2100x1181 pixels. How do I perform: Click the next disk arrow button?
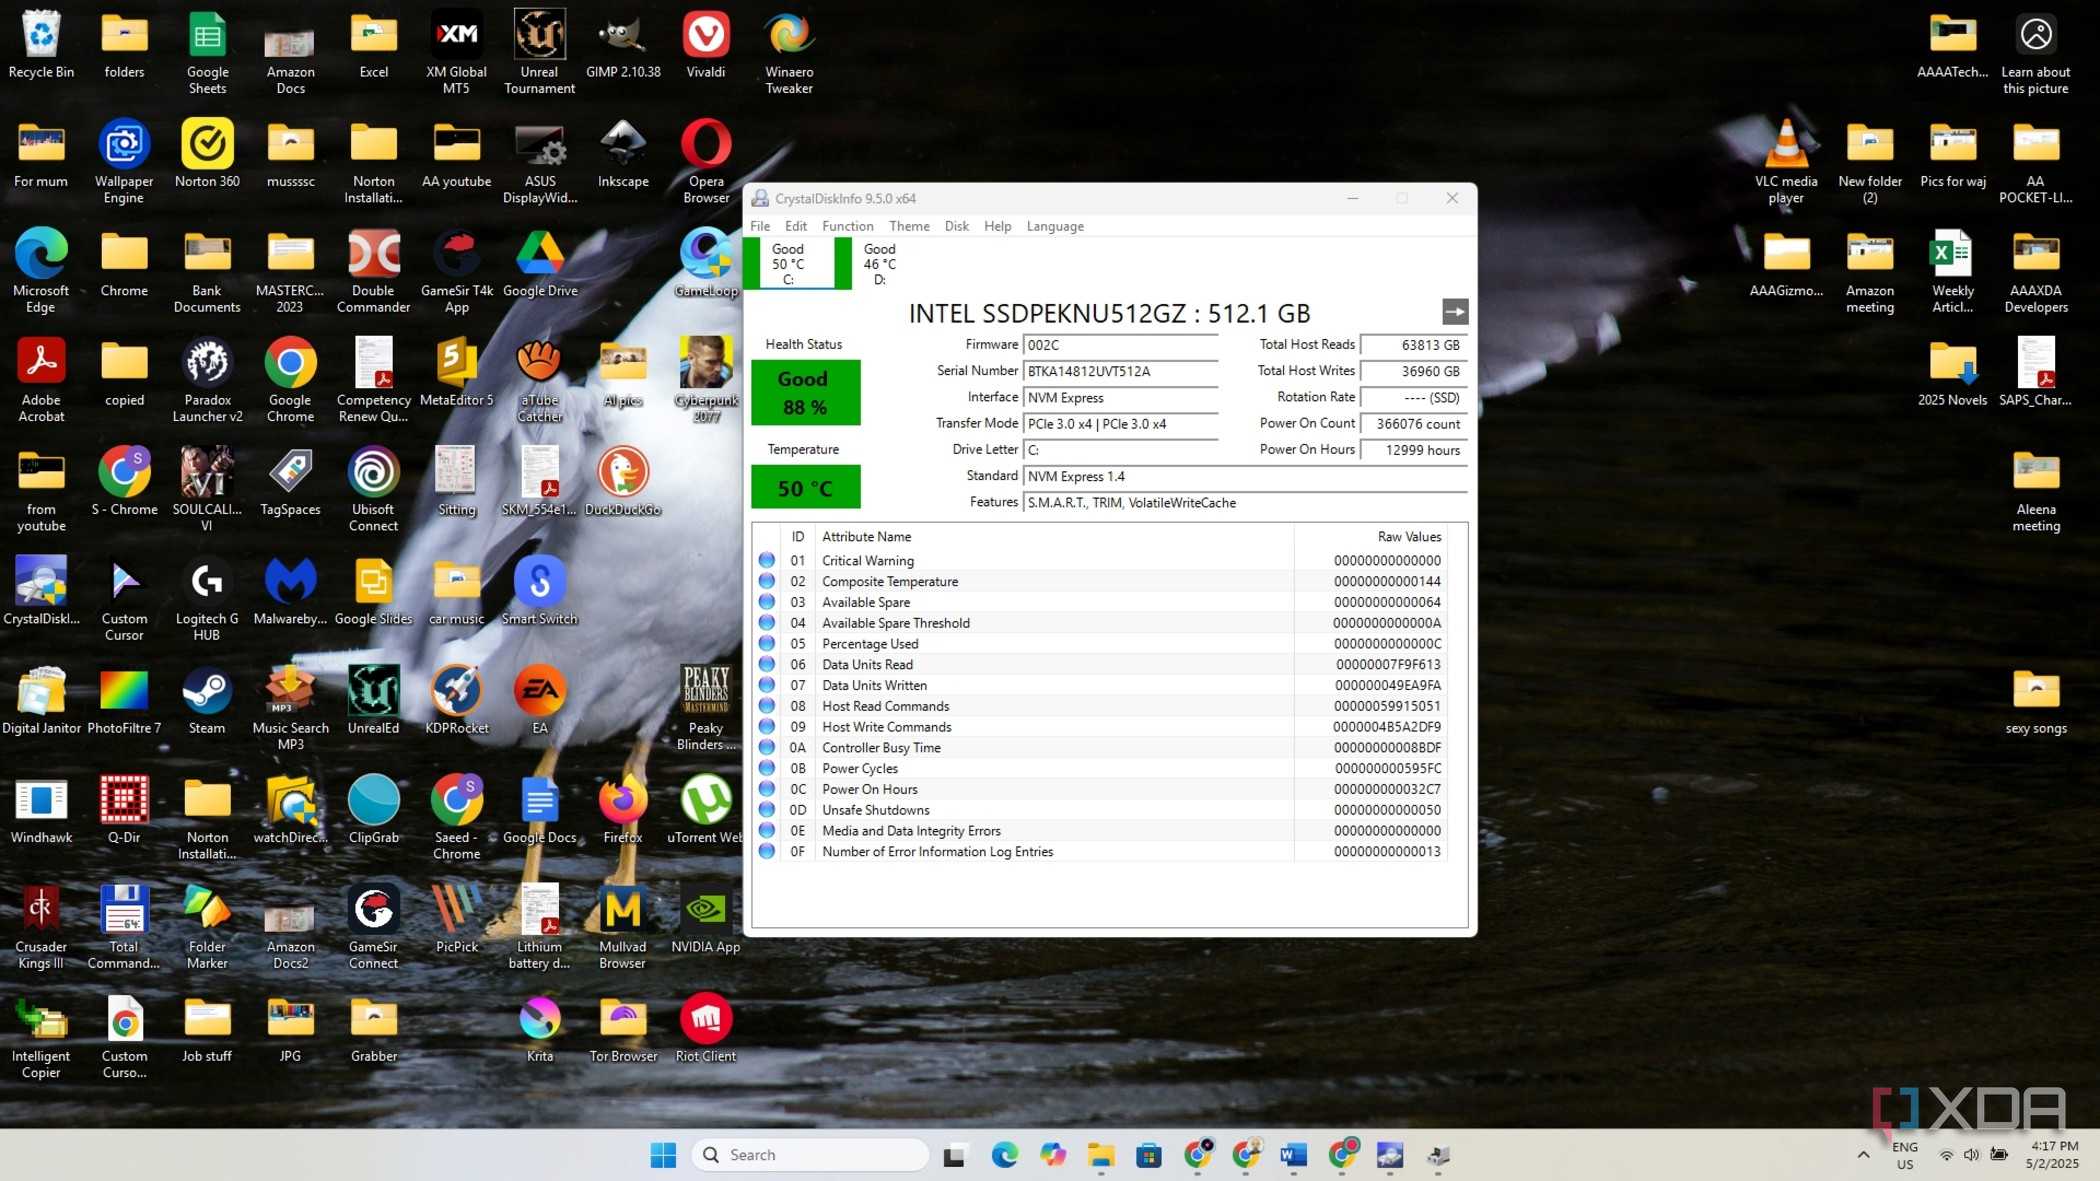coord(1455,312)
